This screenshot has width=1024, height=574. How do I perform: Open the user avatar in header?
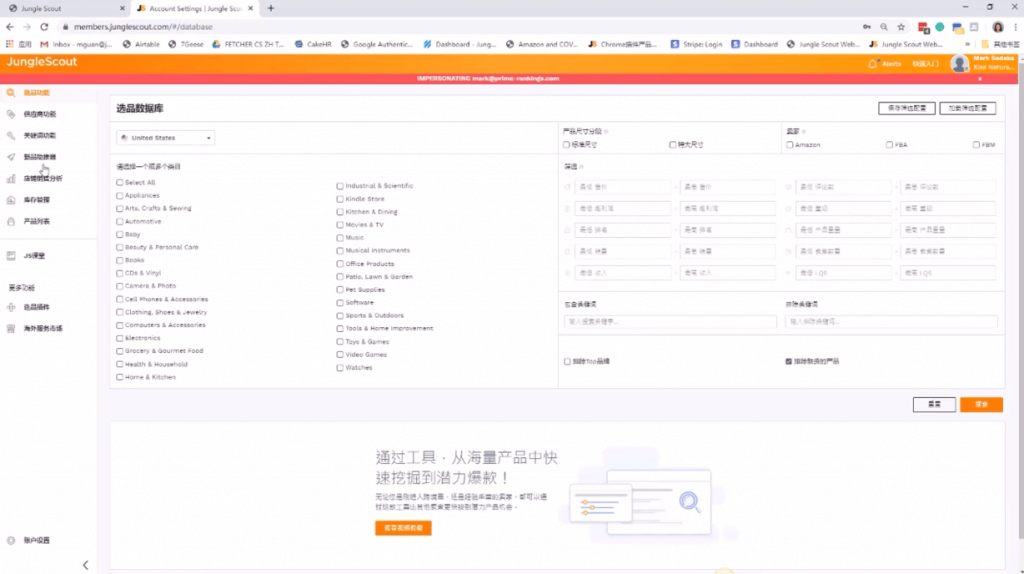pyautogui.click(x=959, y=63)
